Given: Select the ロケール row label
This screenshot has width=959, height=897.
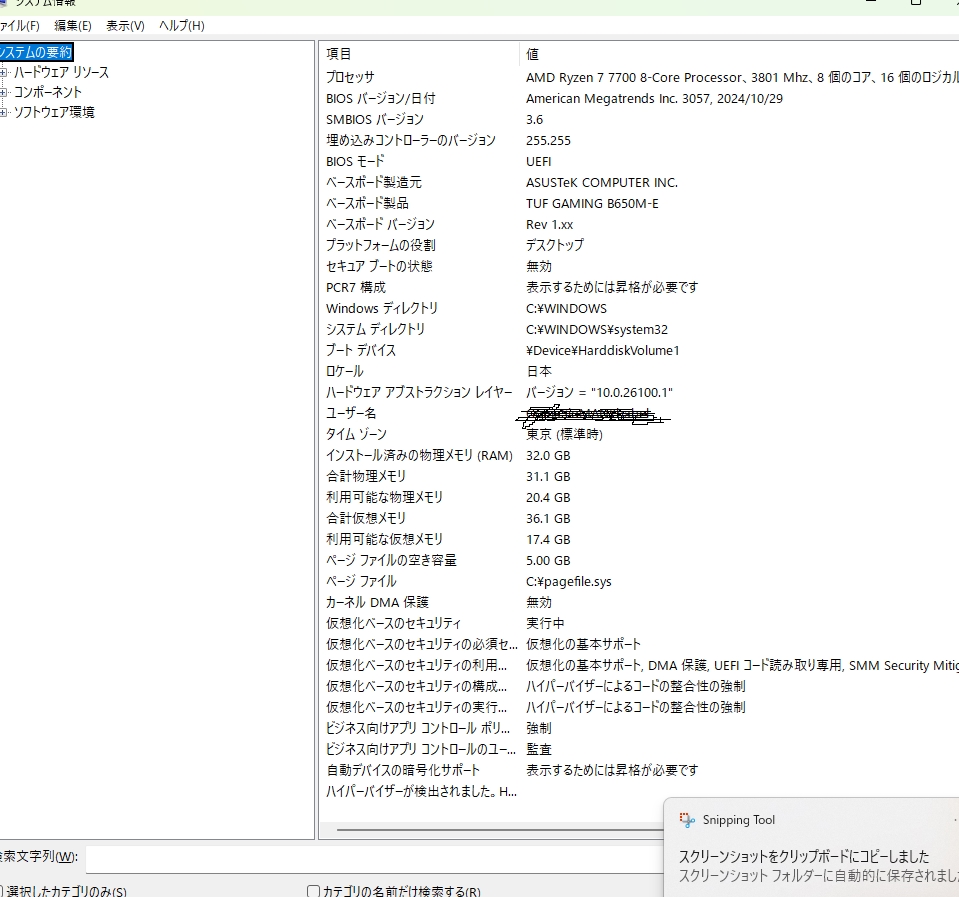Looking at the screenshot, I should coord(344,371).
